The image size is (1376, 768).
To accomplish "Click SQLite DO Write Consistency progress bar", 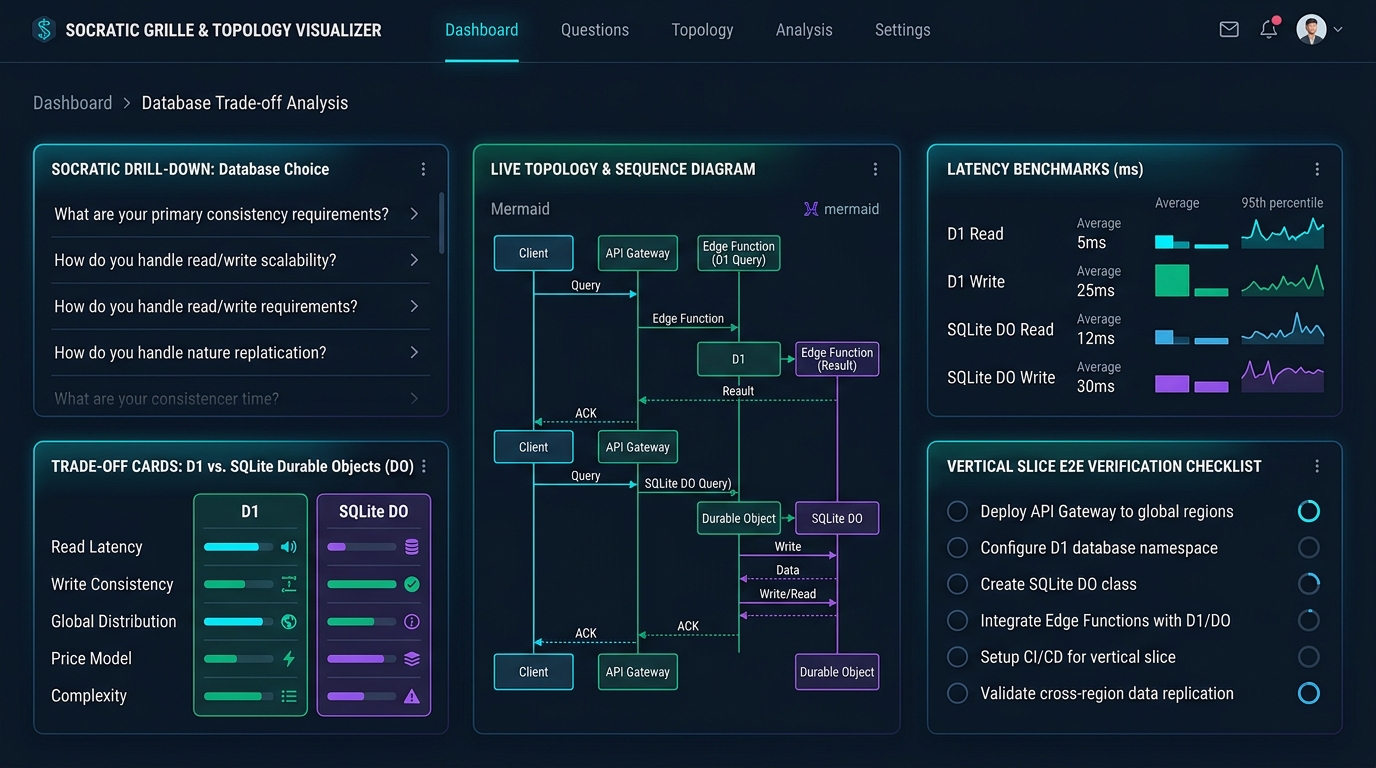I will tap(362, 584).
